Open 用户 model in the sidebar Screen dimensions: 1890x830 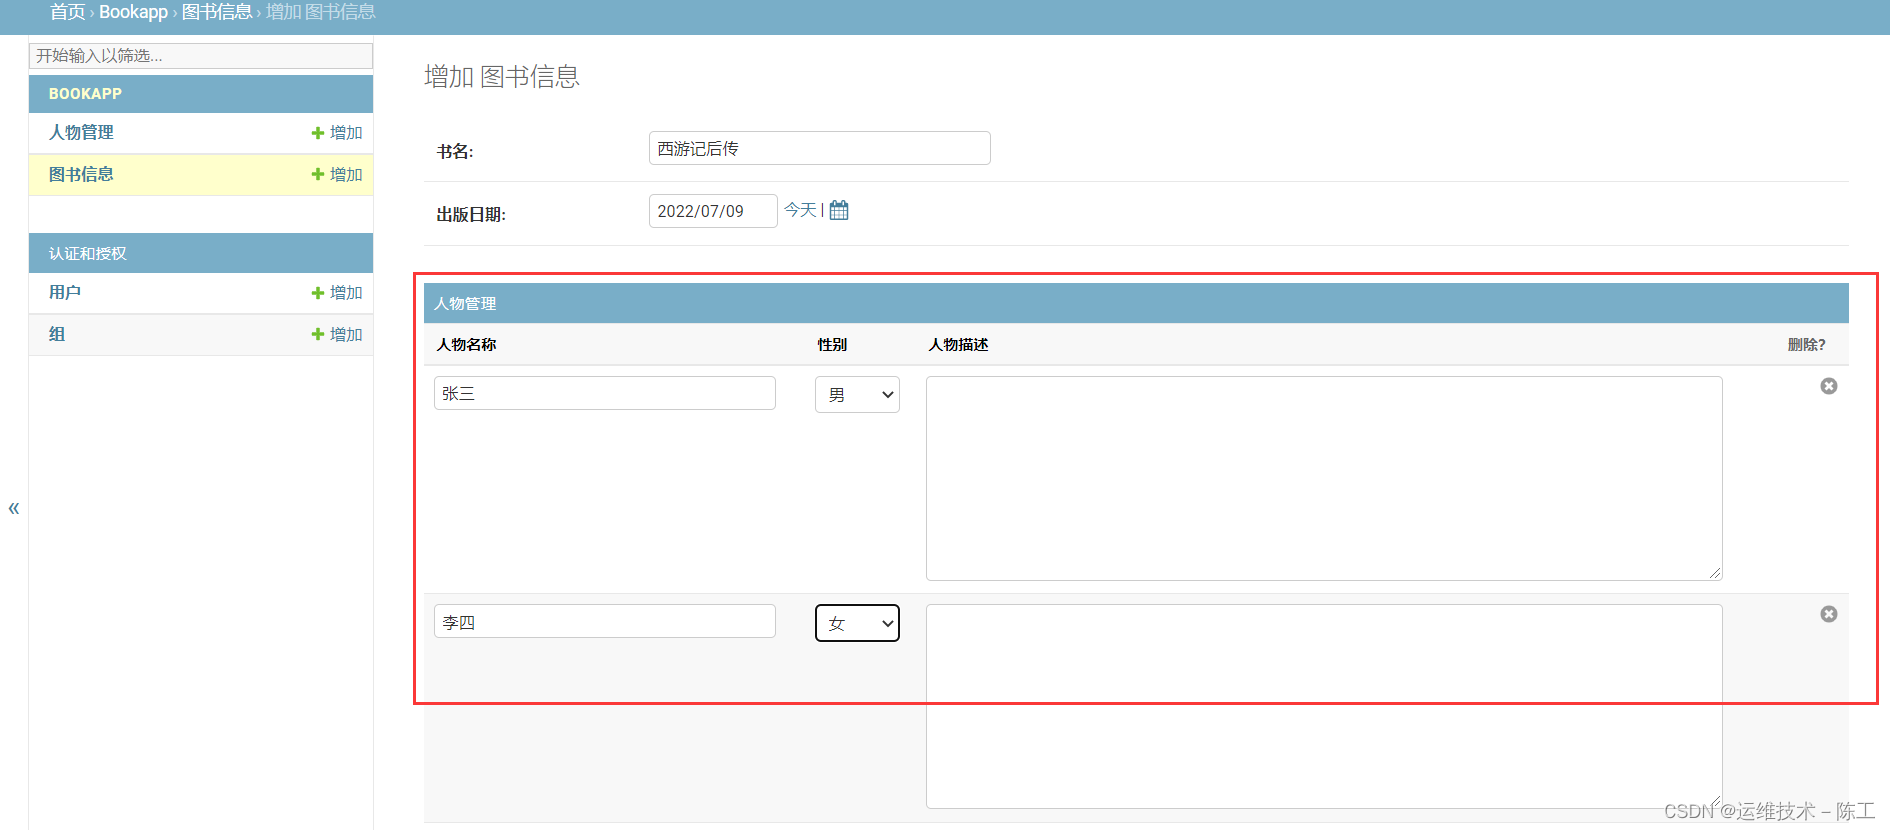coord(65,292)
